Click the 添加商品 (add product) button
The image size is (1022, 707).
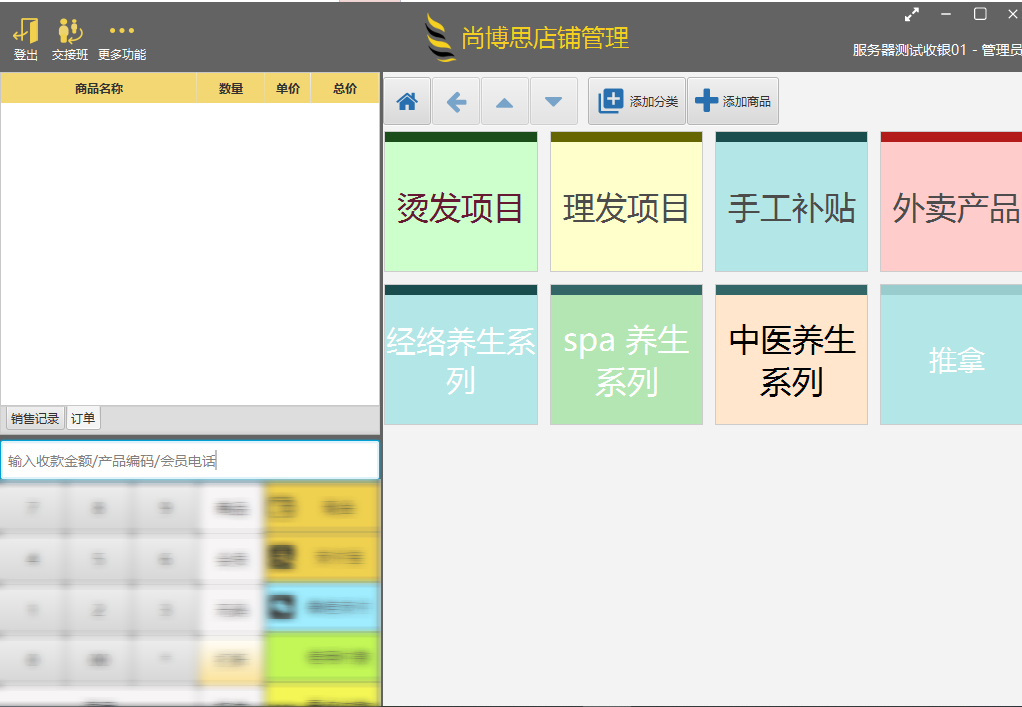(x=733, y=100)
